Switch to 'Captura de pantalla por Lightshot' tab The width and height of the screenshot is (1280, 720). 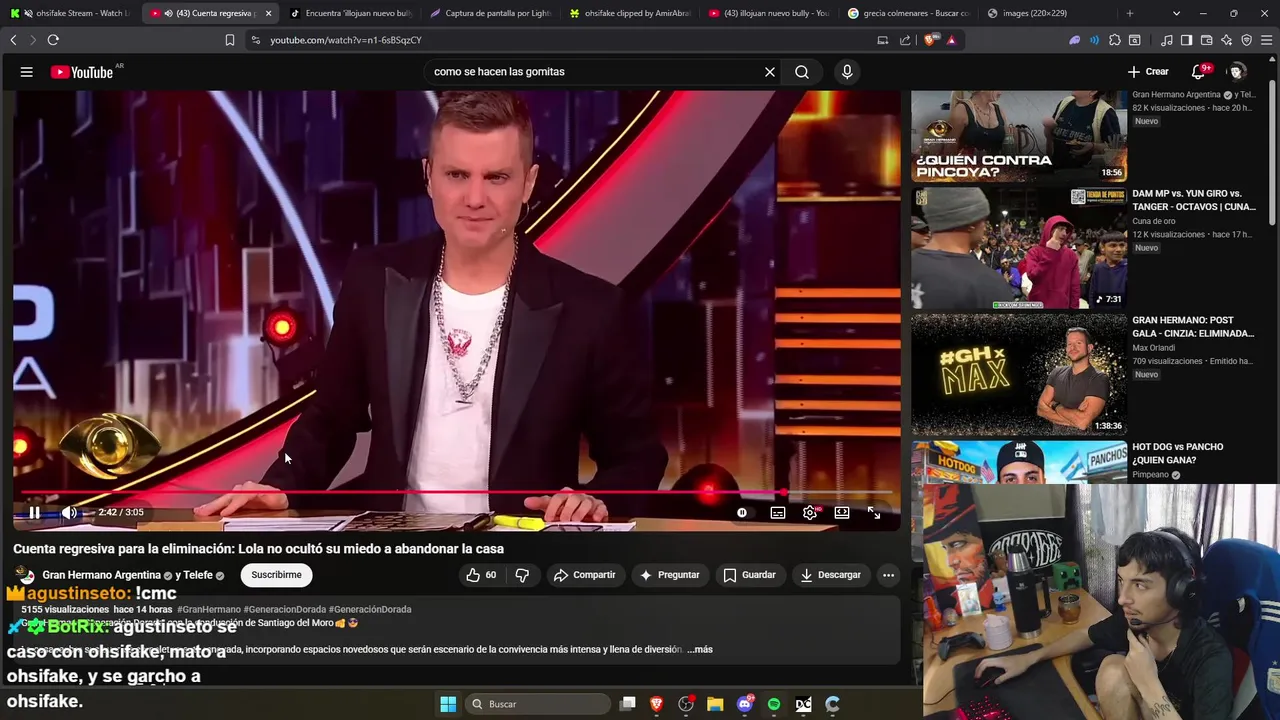coord(490,13)
